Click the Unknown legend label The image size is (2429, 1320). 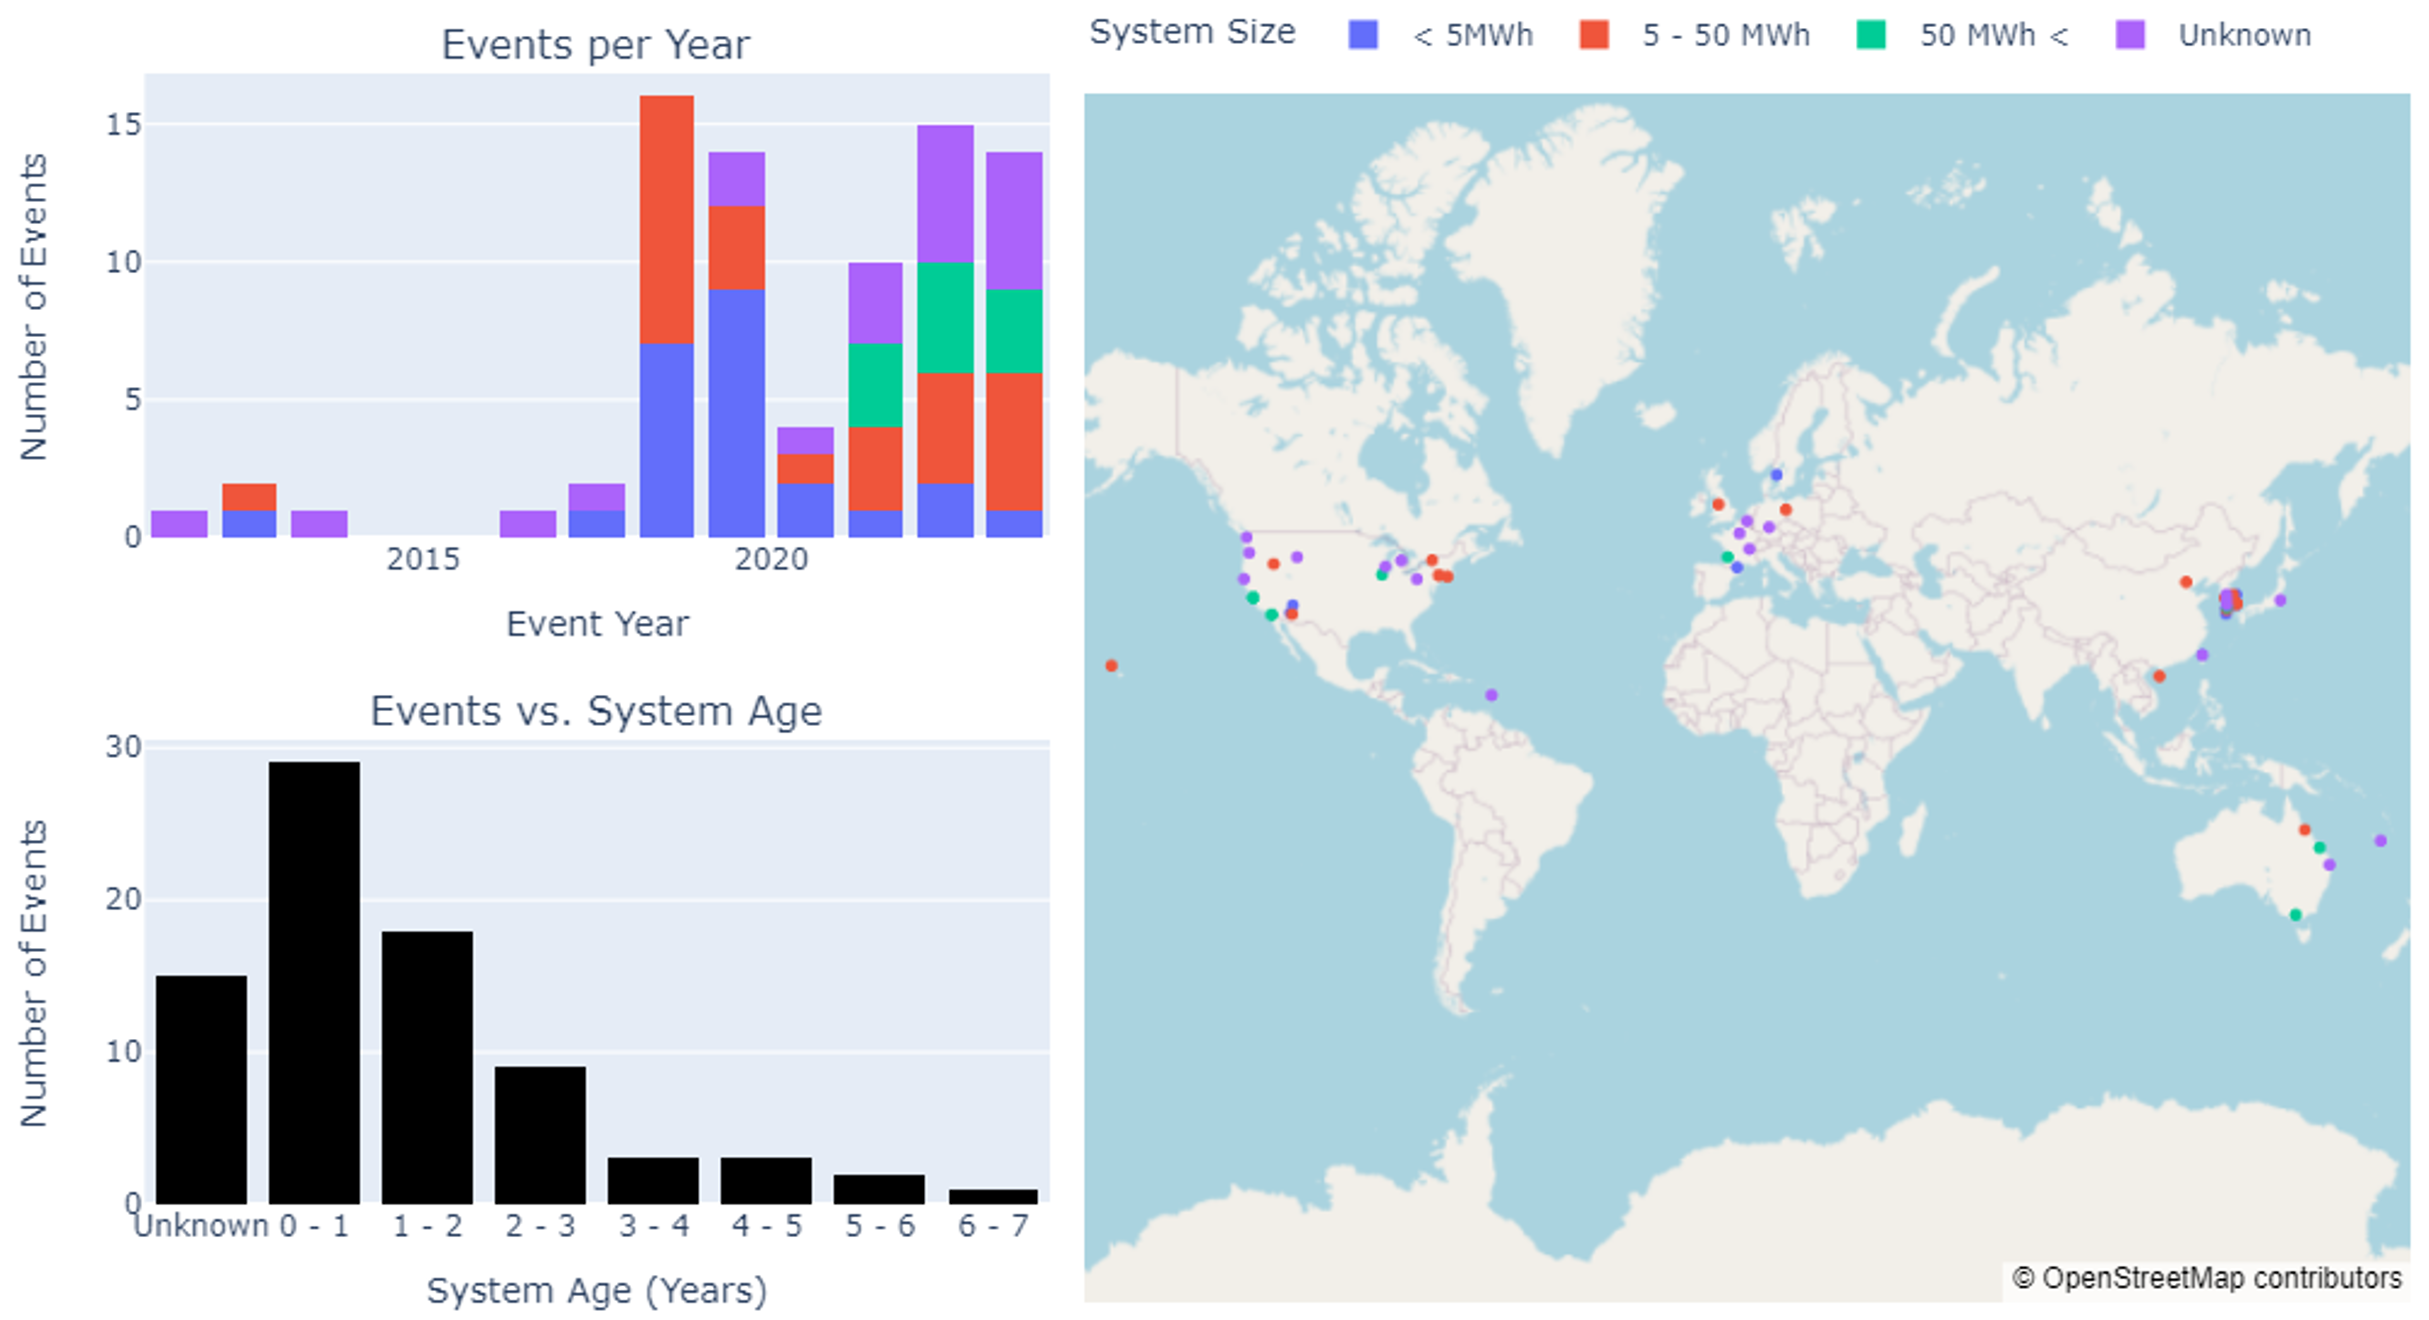(x=2244, y=35)
